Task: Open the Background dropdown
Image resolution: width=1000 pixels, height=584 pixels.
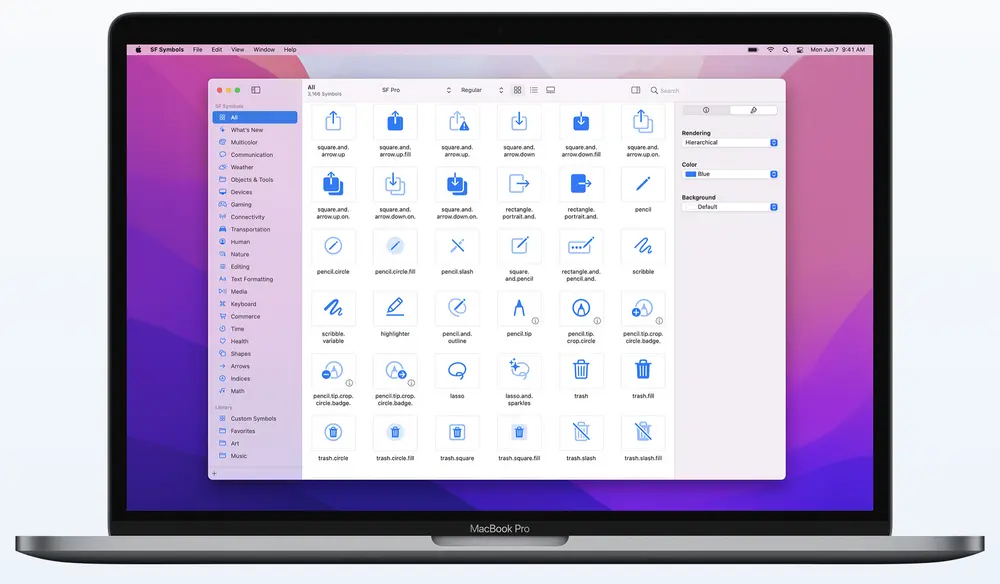Action: click(730, 207)
